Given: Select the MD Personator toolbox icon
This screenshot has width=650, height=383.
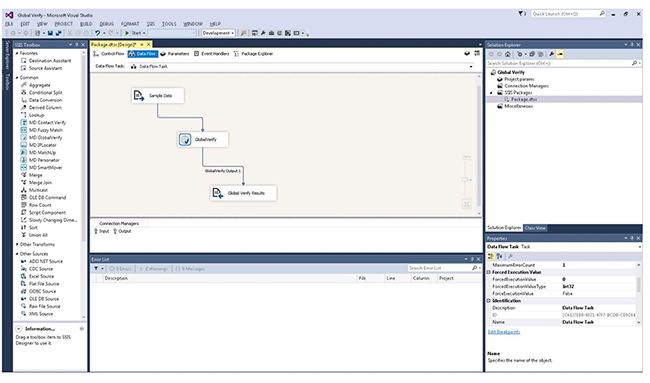Looking at the screenshot, I should pyautogui.click(x=24, y=160).
